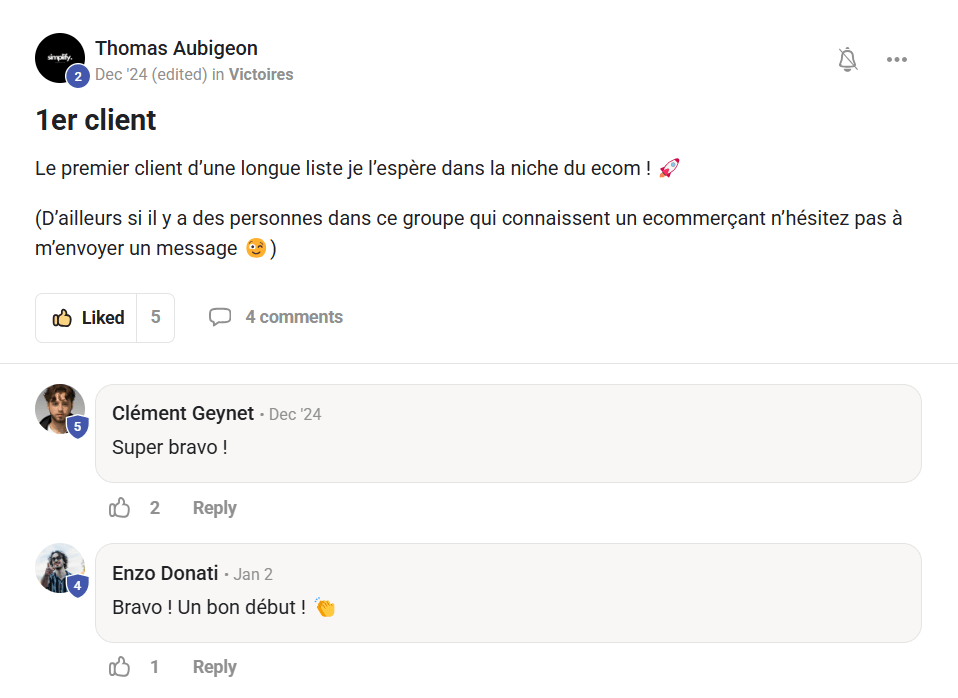The image size is (958, 698).
Task: Reply to Enzo Donati's comment
Action: (214, 667)
